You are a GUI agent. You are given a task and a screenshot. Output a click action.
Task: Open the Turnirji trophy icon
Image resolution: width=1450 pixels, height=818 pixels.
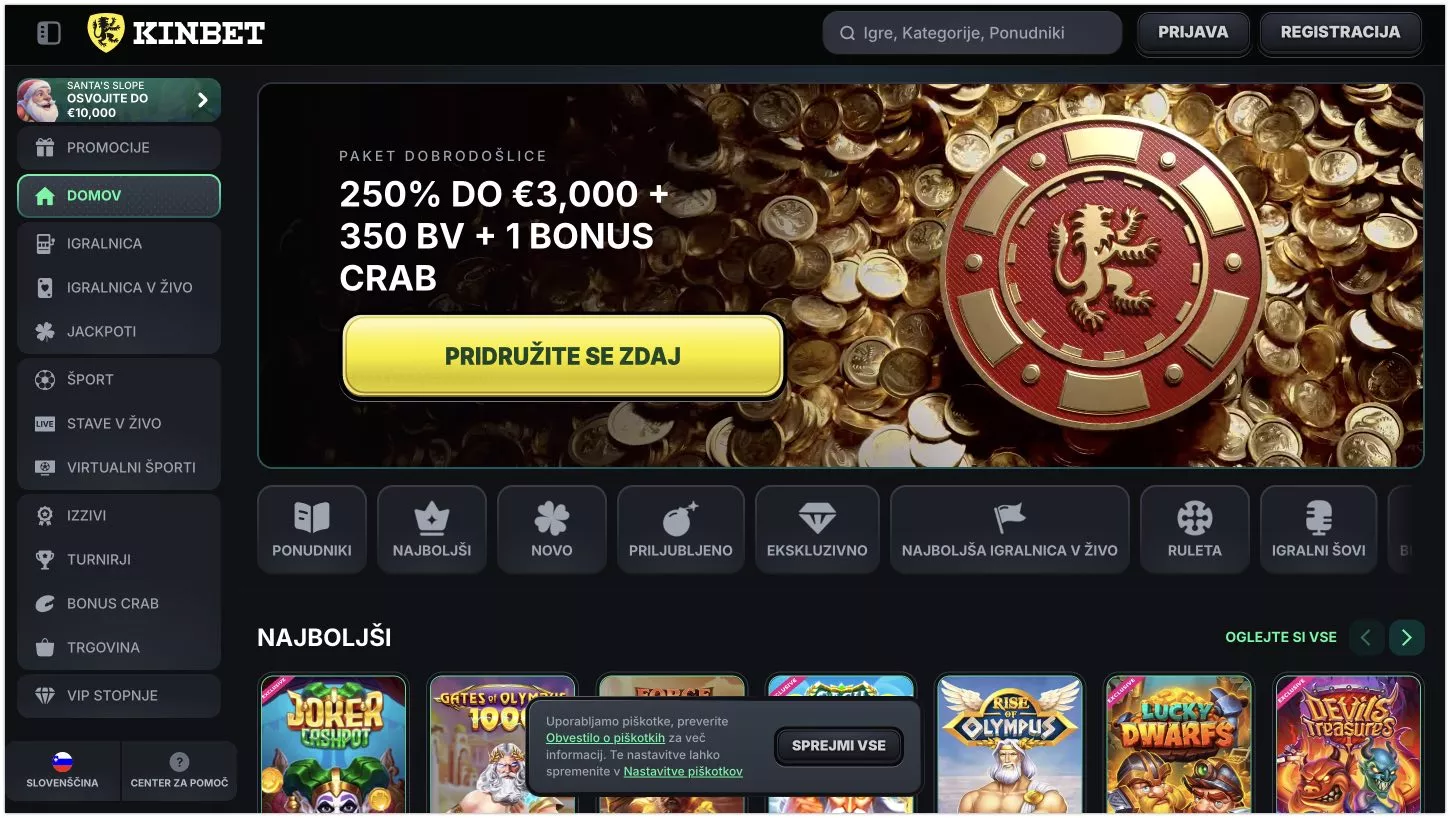tap(45, 560)
